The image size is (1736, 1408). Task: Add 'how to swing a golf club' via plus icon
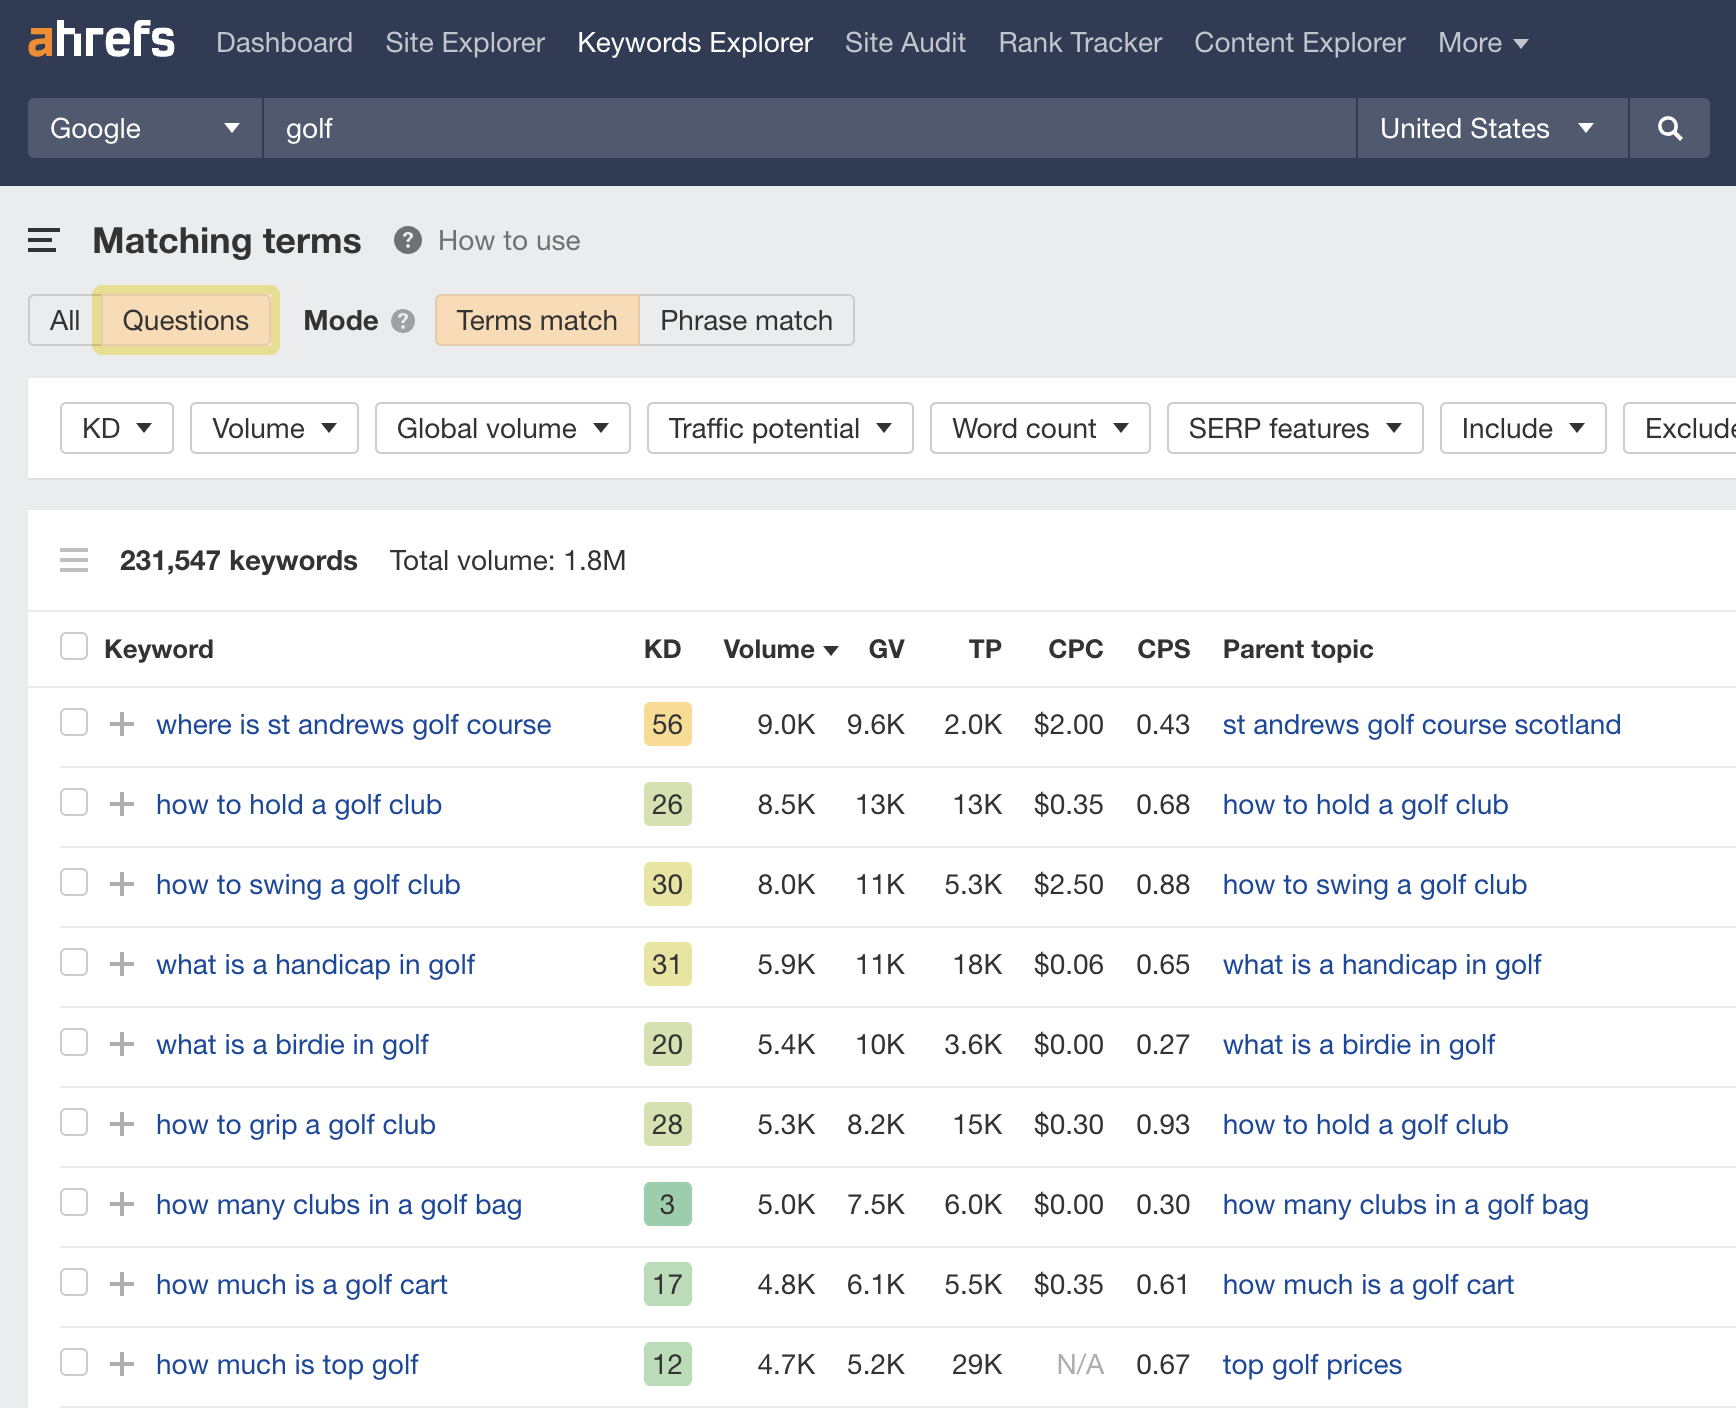pyautogui.click(x=121, y=883)
